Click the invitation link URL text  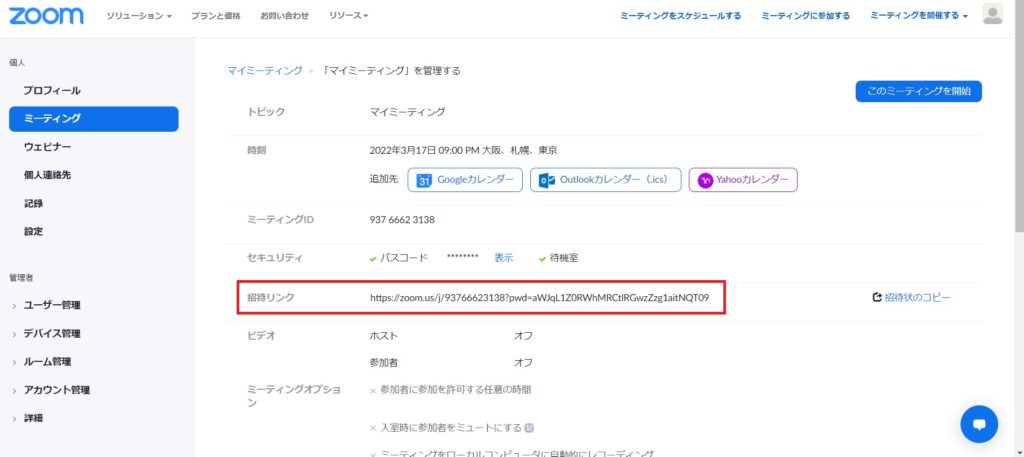(x=539, y=298)
